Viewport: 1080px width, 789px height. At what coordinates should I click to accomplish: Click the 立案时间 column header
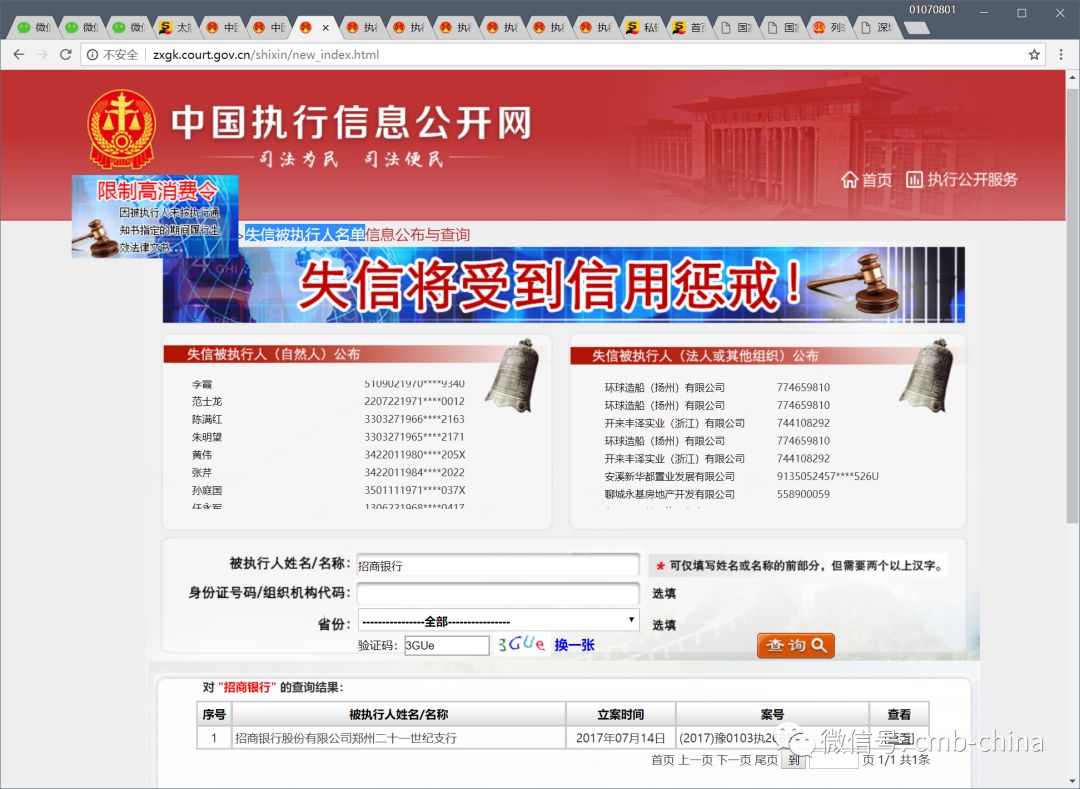coord(621,715)
